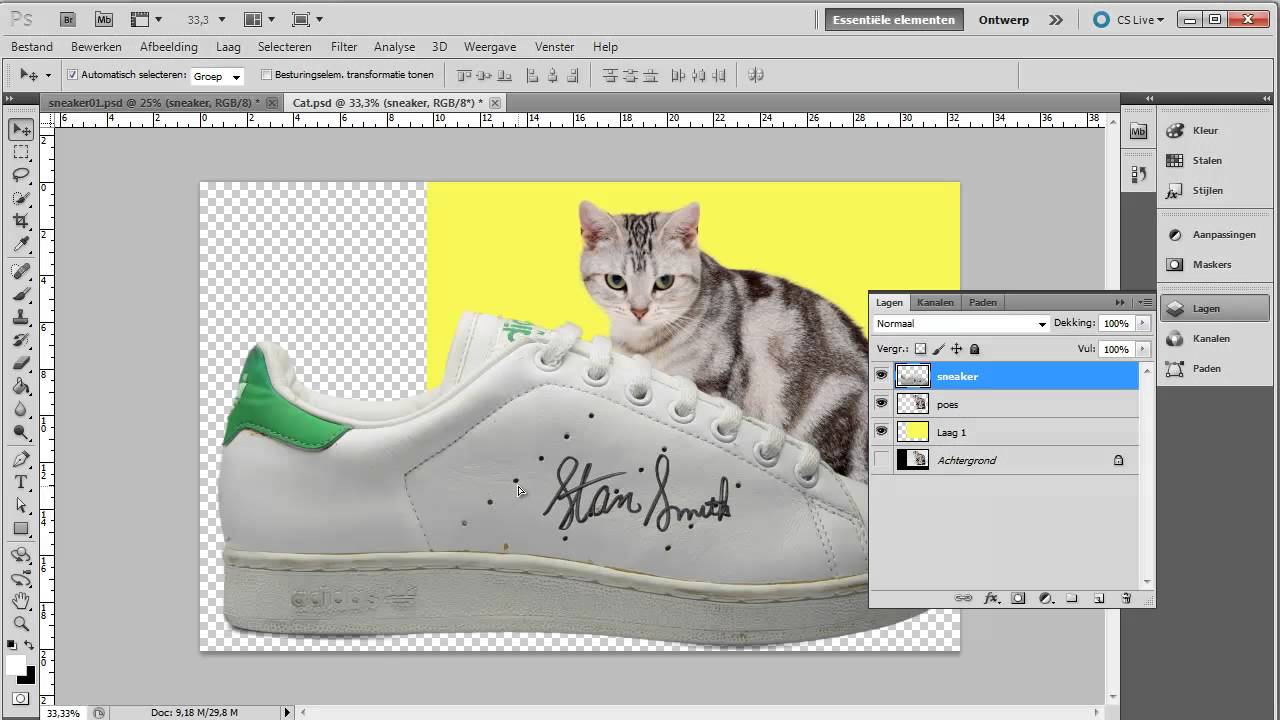This screenshot has width=1280, height=720.
Task: Select the Rectangle shape tool
Action: click(x=21, y=528)
